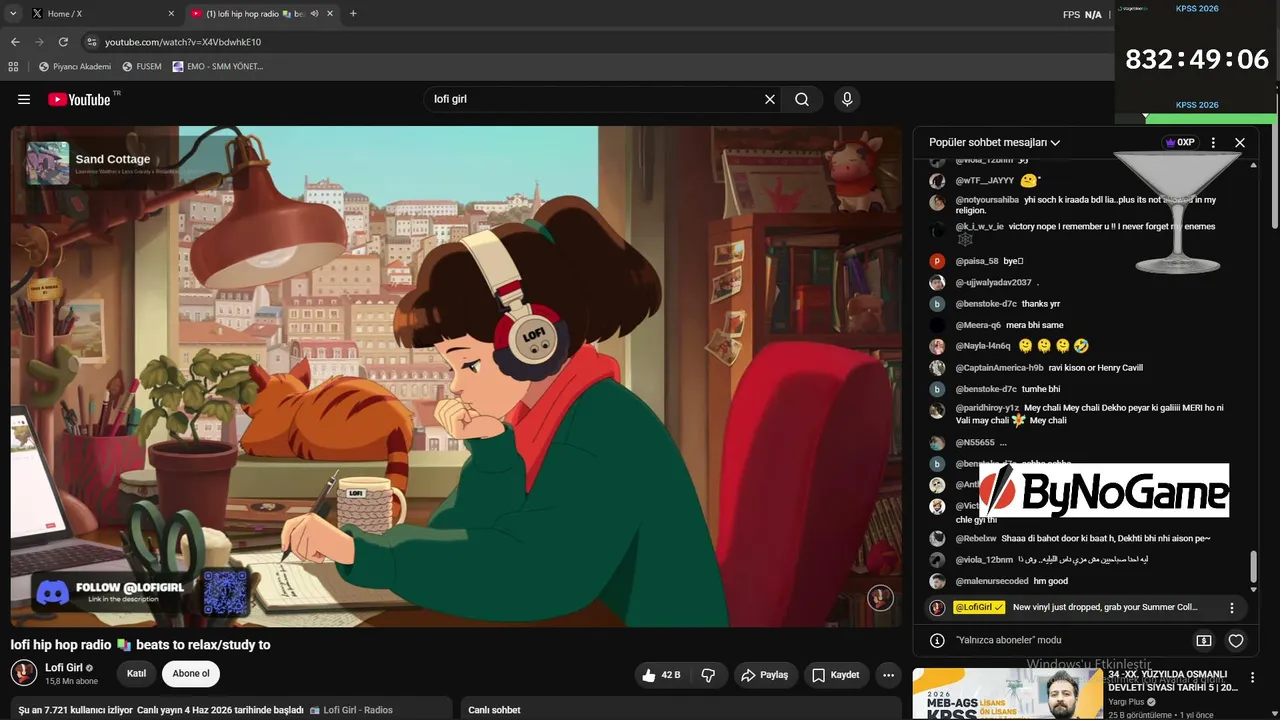Reload the YouTube page
Screen dimensions: 1280x720
click(63, 42)
